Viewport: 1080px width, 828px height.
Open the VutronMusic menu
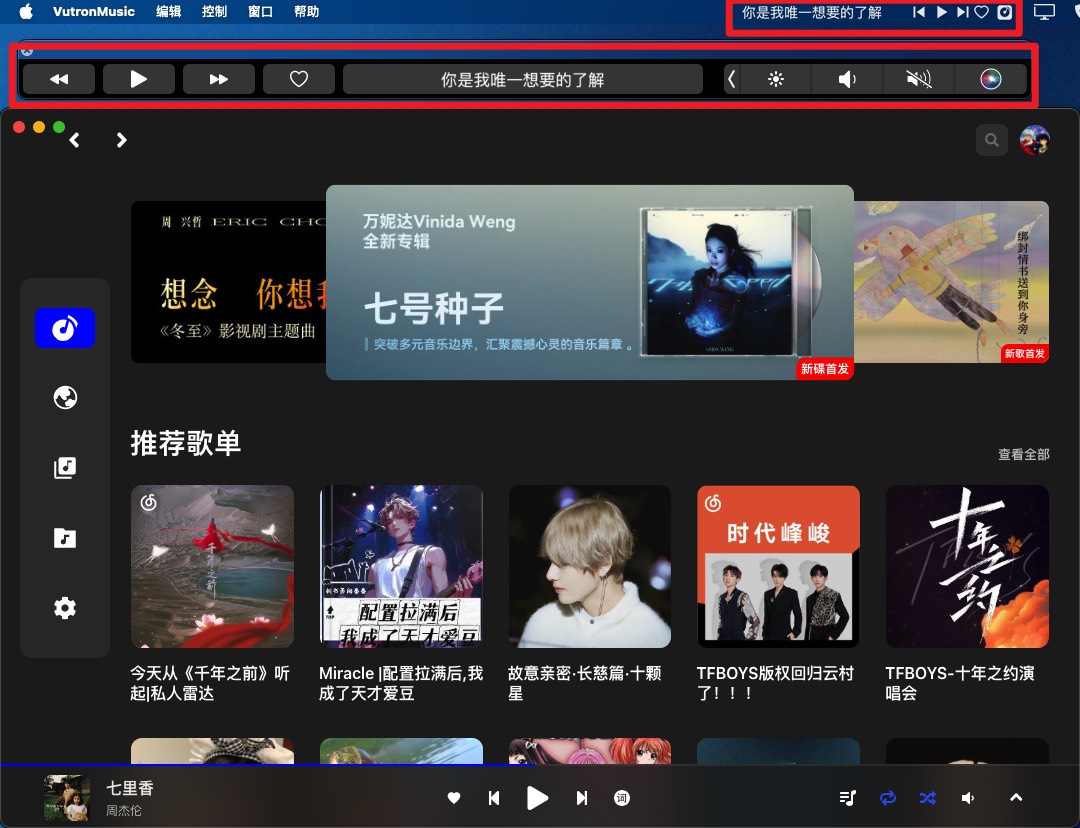(93, 12)
